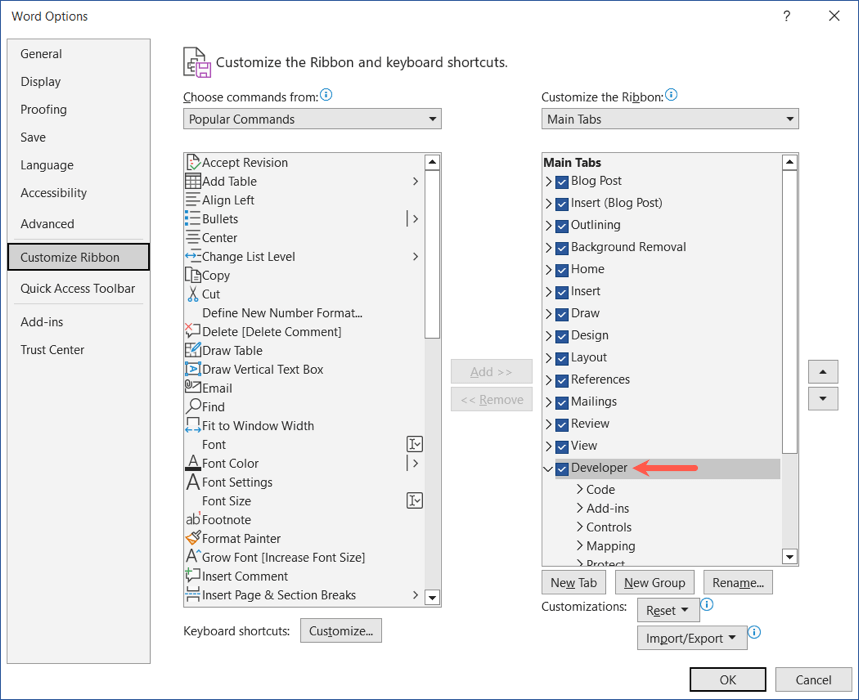
Task: Expand the Code group under Developer
Action: 580,489
